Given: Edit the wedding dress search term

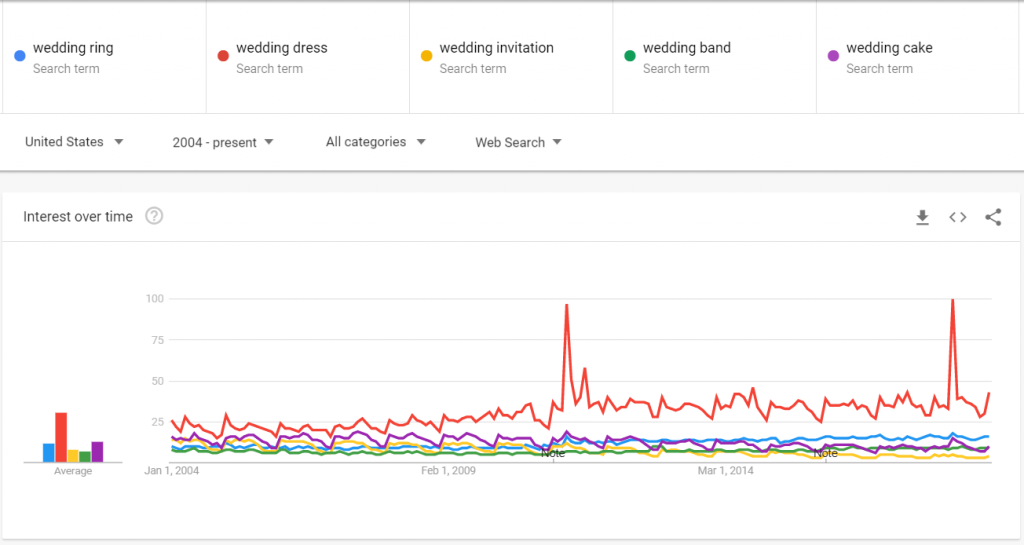Looking at the screenshot, I should click(282, 48).
